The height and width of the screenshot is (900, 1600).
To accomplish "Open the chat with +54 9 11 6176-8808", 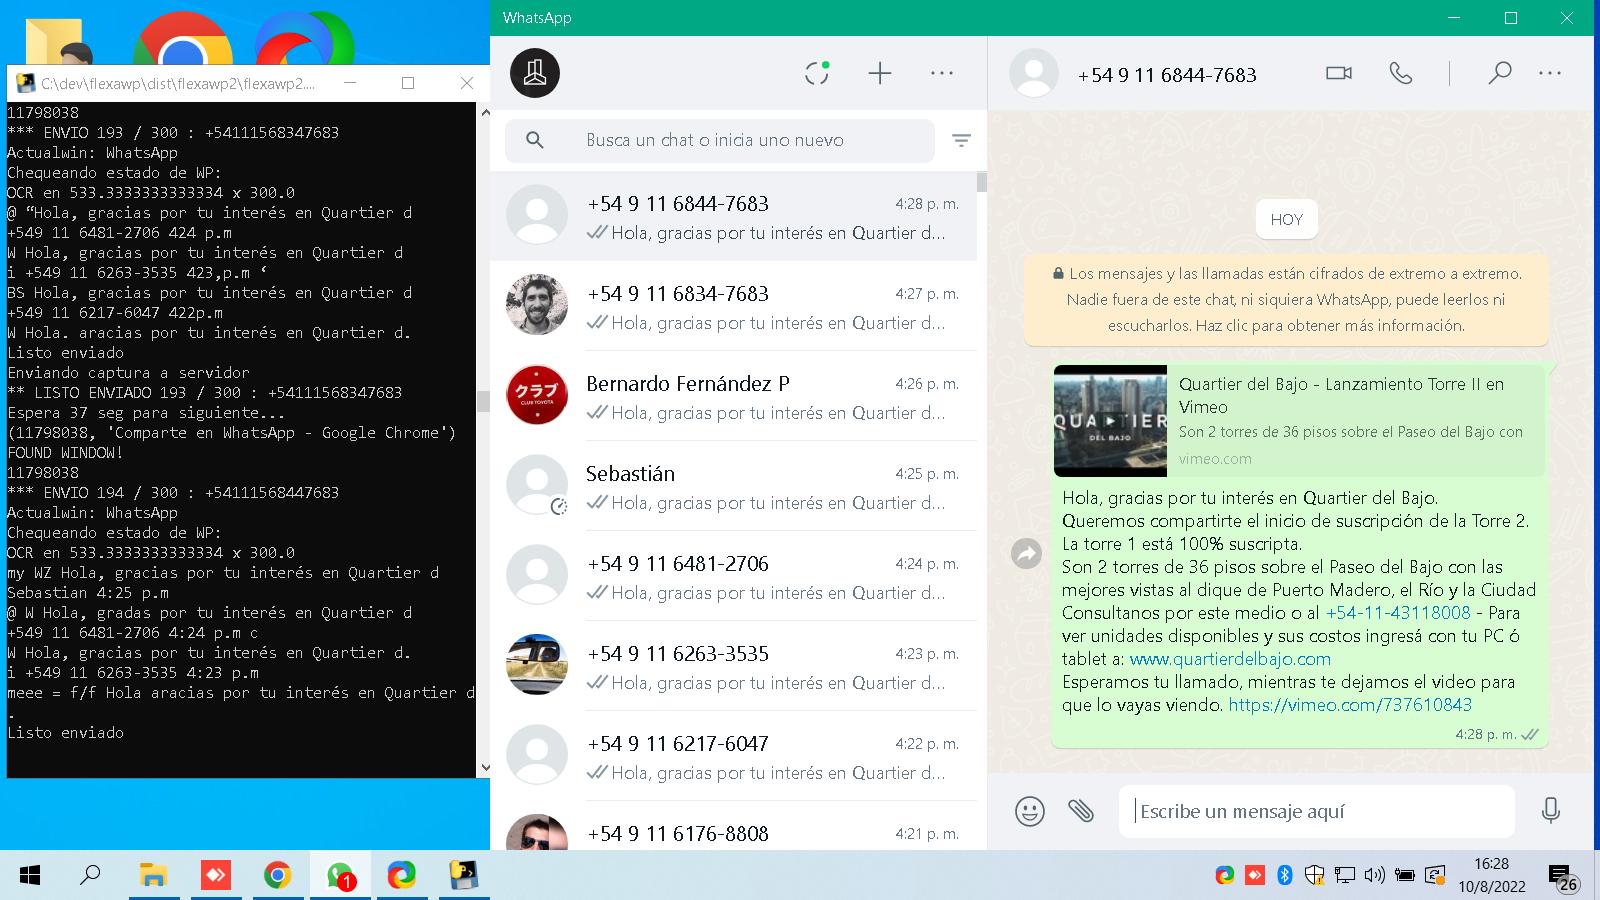I will click(733, 826).
